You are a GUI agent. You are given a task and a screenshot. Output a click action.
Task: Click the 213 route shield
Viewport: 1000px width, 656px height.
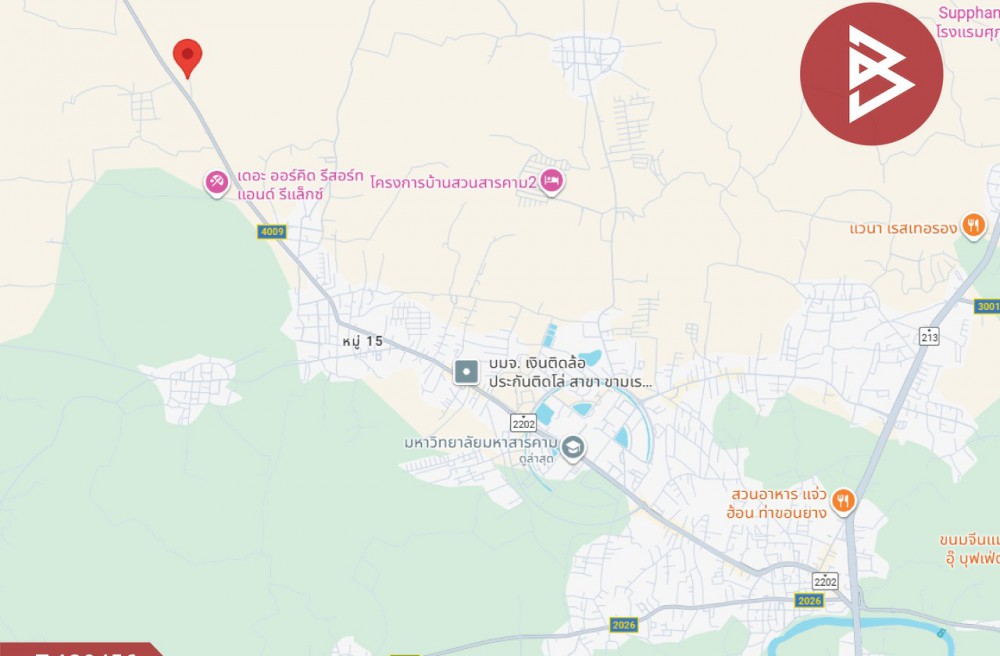tap(929, 335)
